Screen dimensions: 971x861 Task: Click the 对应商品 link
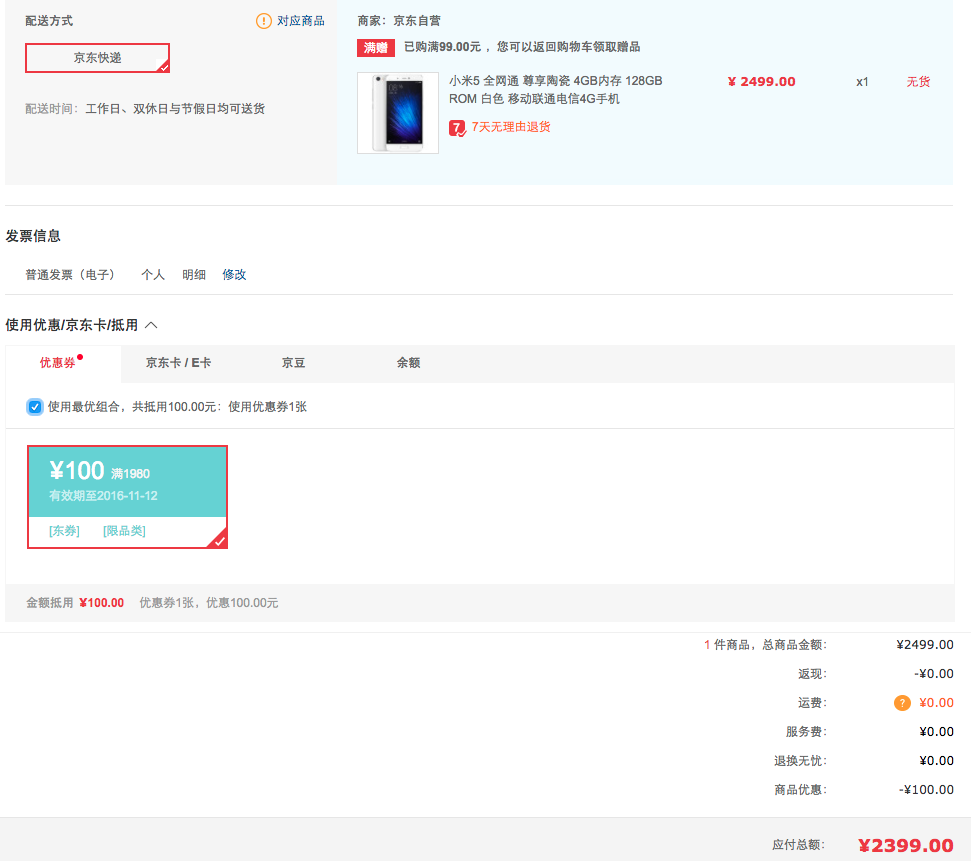pos(300,21)
